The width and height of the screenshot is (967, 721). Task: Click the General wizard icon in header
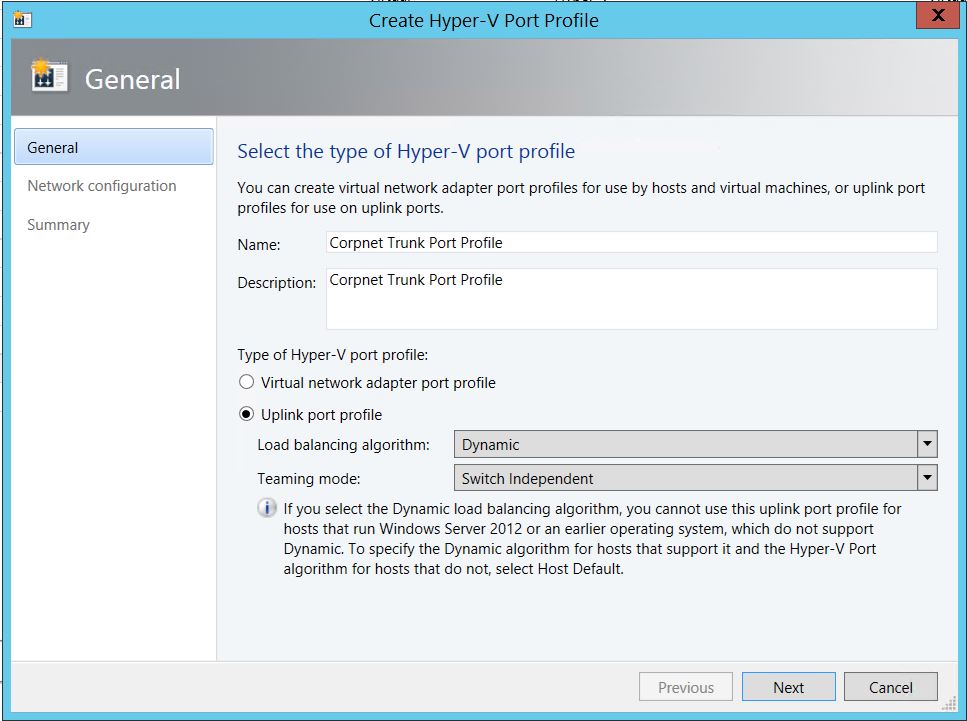tap(49, 78)
